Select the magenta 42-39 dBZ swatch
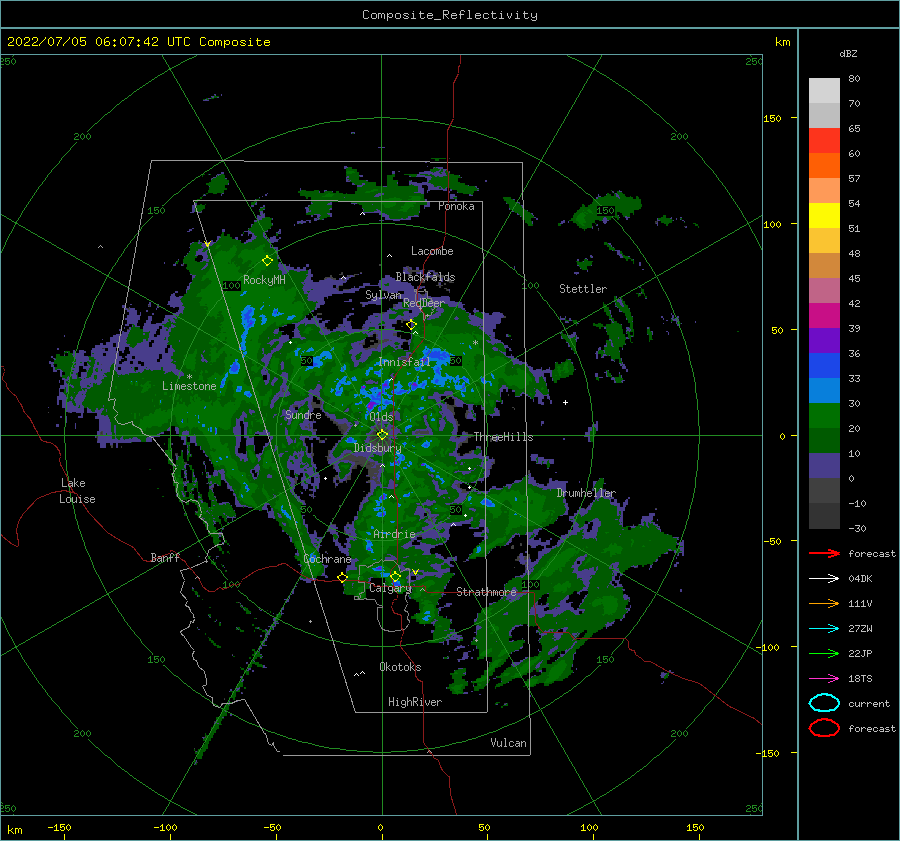The height and width of the screenshot is (841, 900). [x=824, y=316]
